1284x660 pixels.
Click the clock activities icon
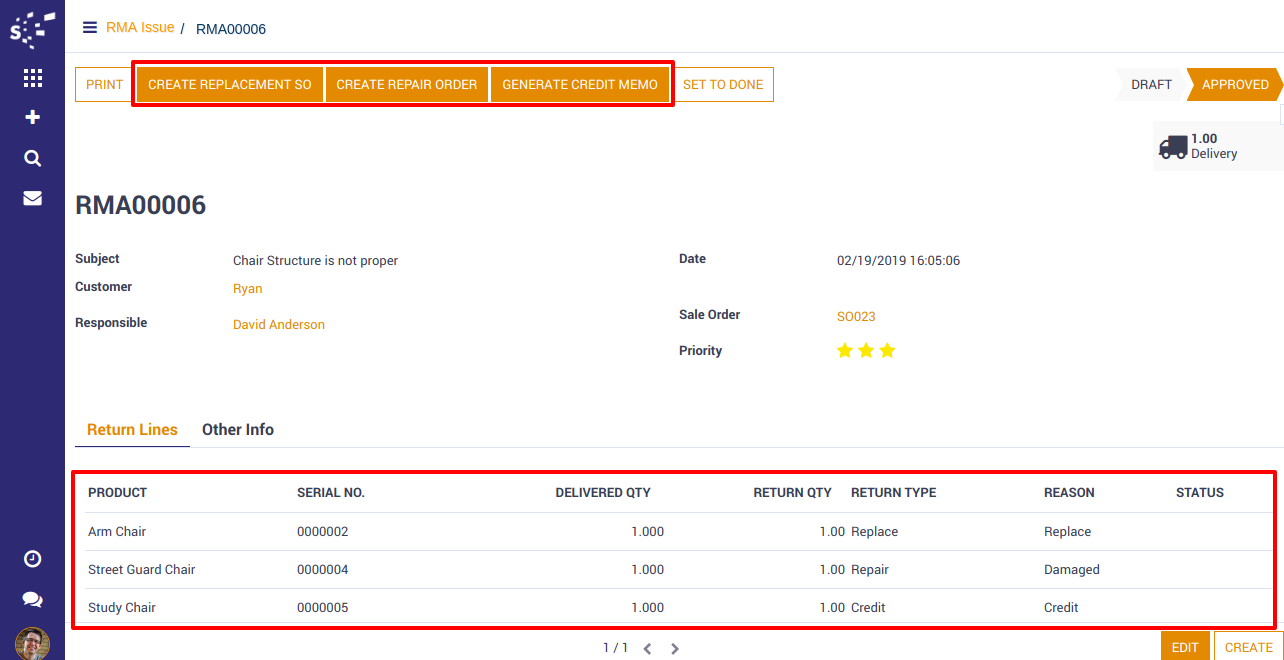pos(32,559)
